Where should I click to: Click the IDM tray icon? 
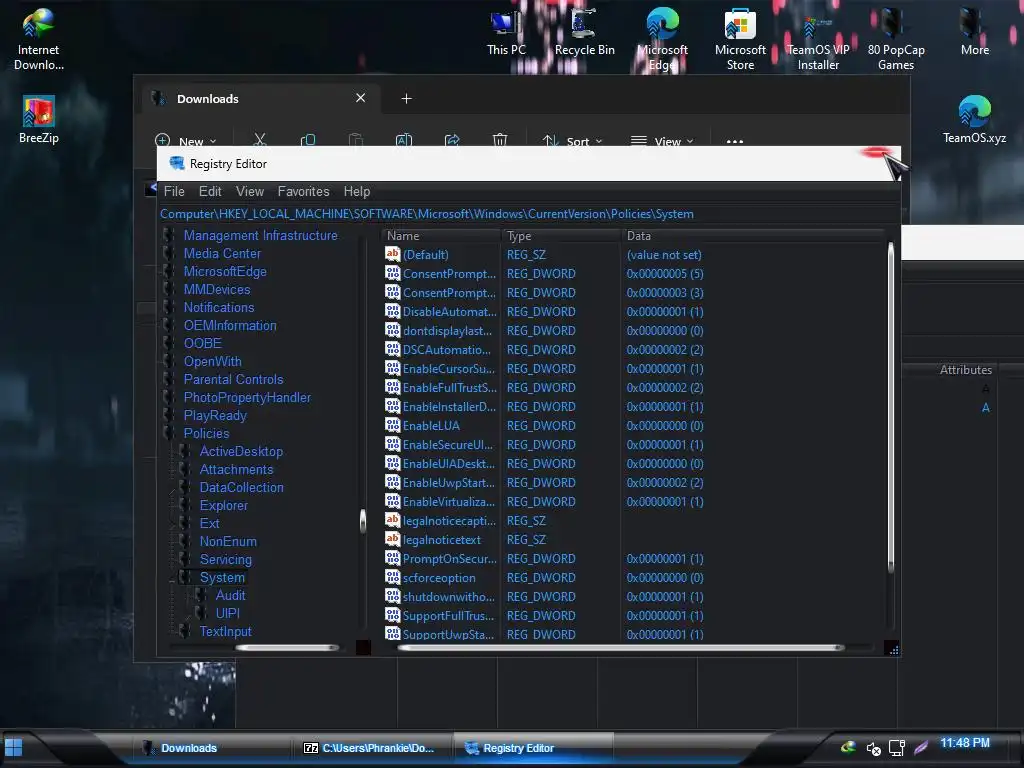click(x=848, y=747)
